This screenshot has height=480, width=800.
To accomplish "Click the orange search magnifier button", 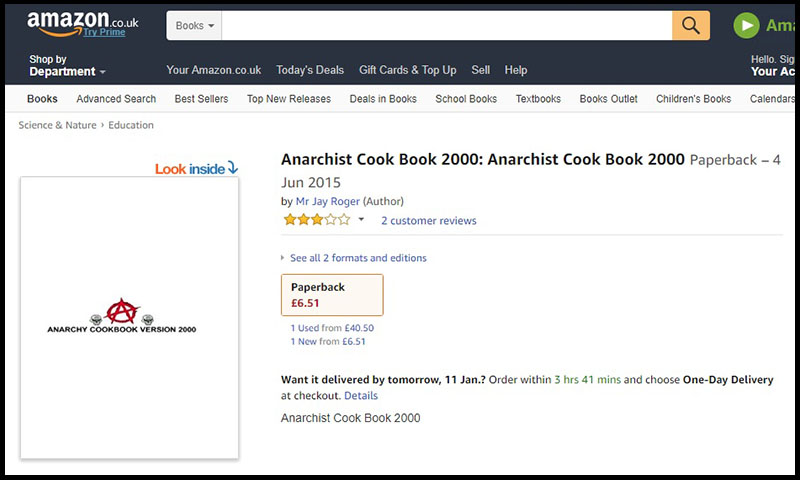I will tap(691, 26).
